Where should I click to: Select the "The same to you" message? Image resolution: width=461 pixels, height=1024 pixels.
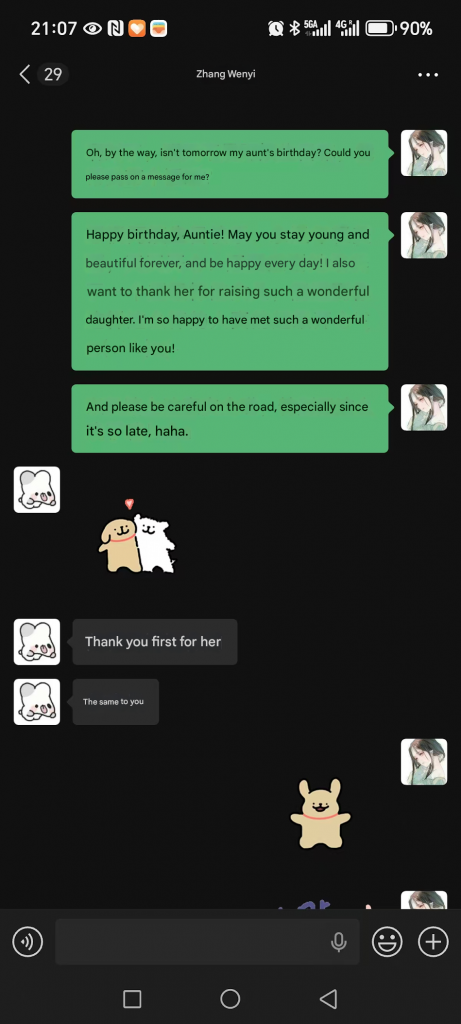116,701
